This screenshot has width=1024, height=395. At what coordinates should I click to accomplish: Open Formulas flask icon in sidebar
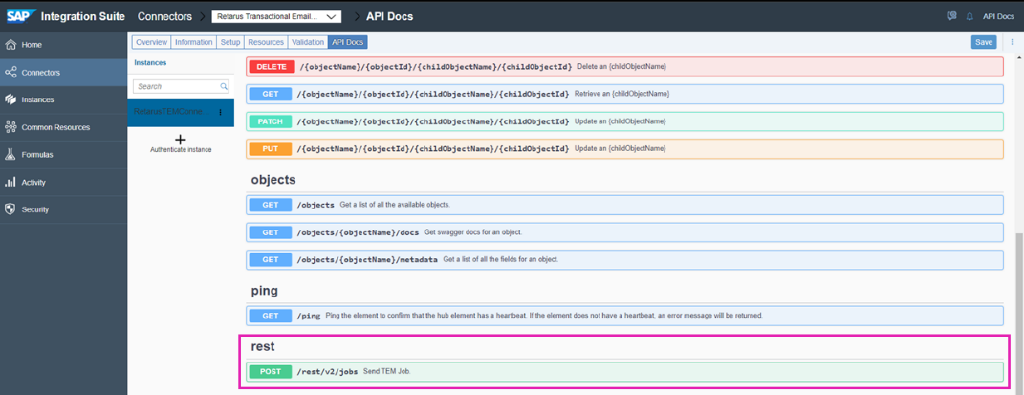[10, 155]
